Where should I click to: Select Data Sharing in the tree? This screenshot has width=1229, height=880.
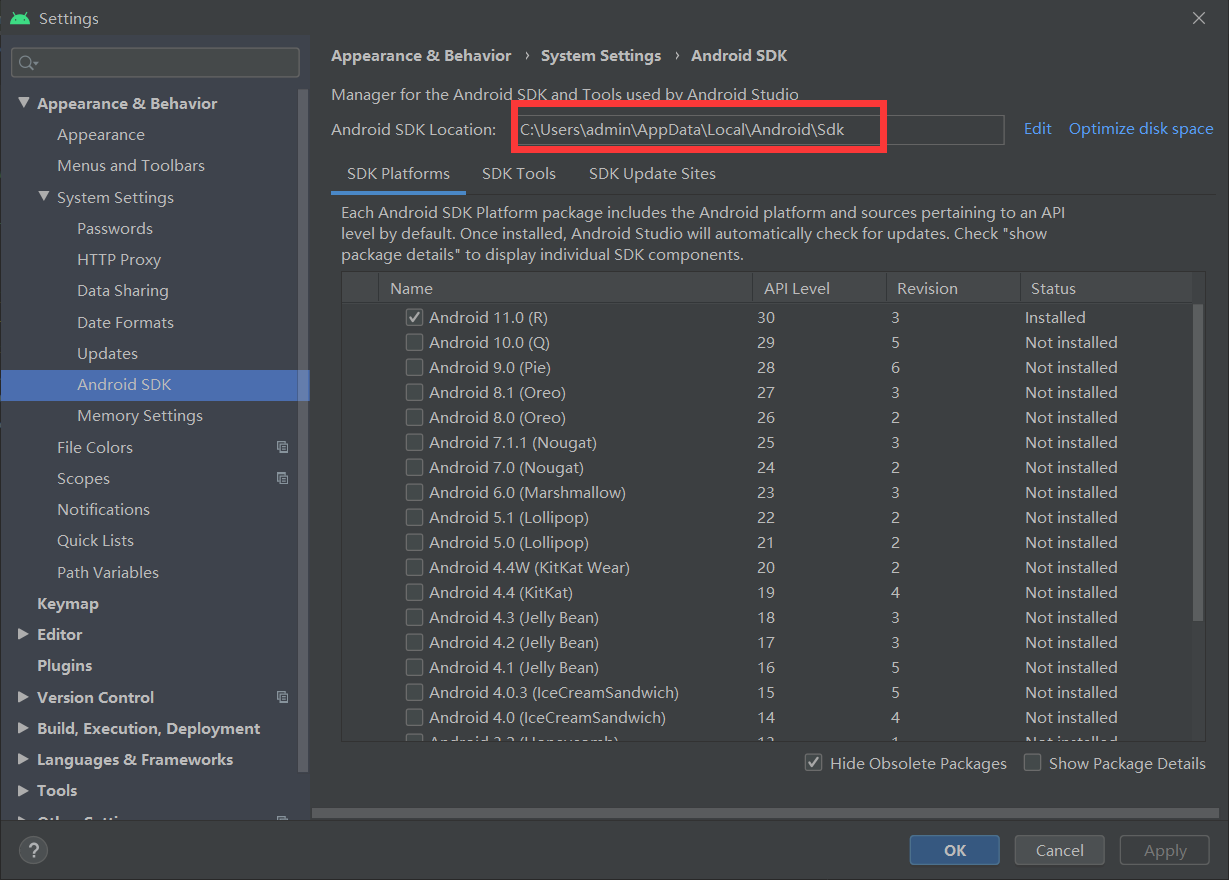pos(123,290)
